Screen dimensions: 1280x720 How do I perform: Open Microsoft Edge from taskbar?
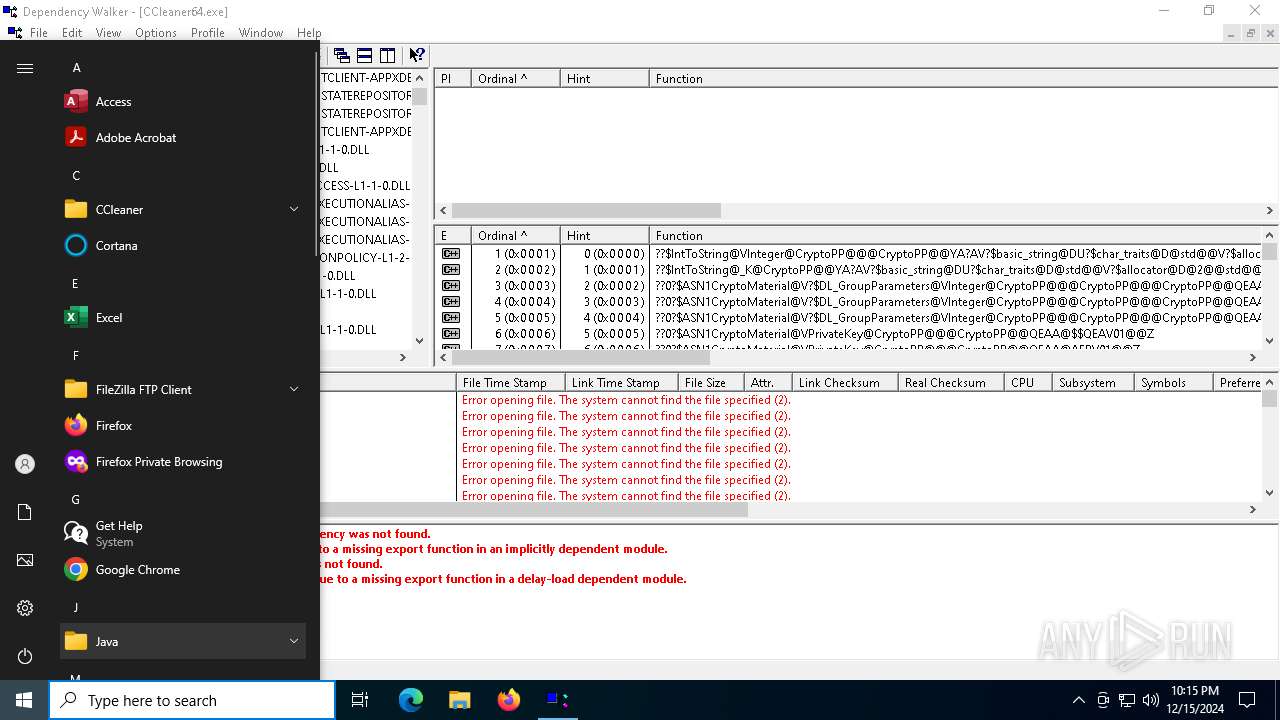(x=411, y=700)
